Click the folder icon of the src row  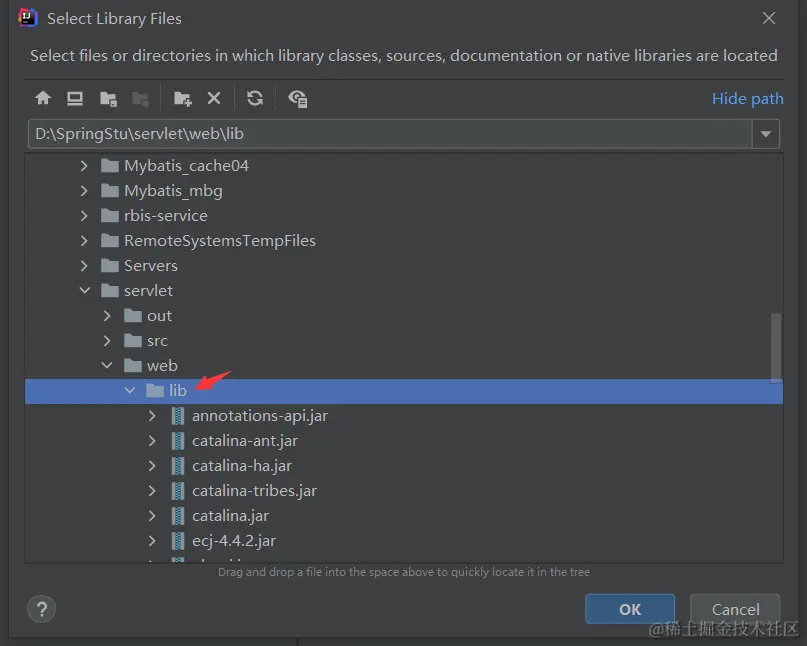(133, 341)
